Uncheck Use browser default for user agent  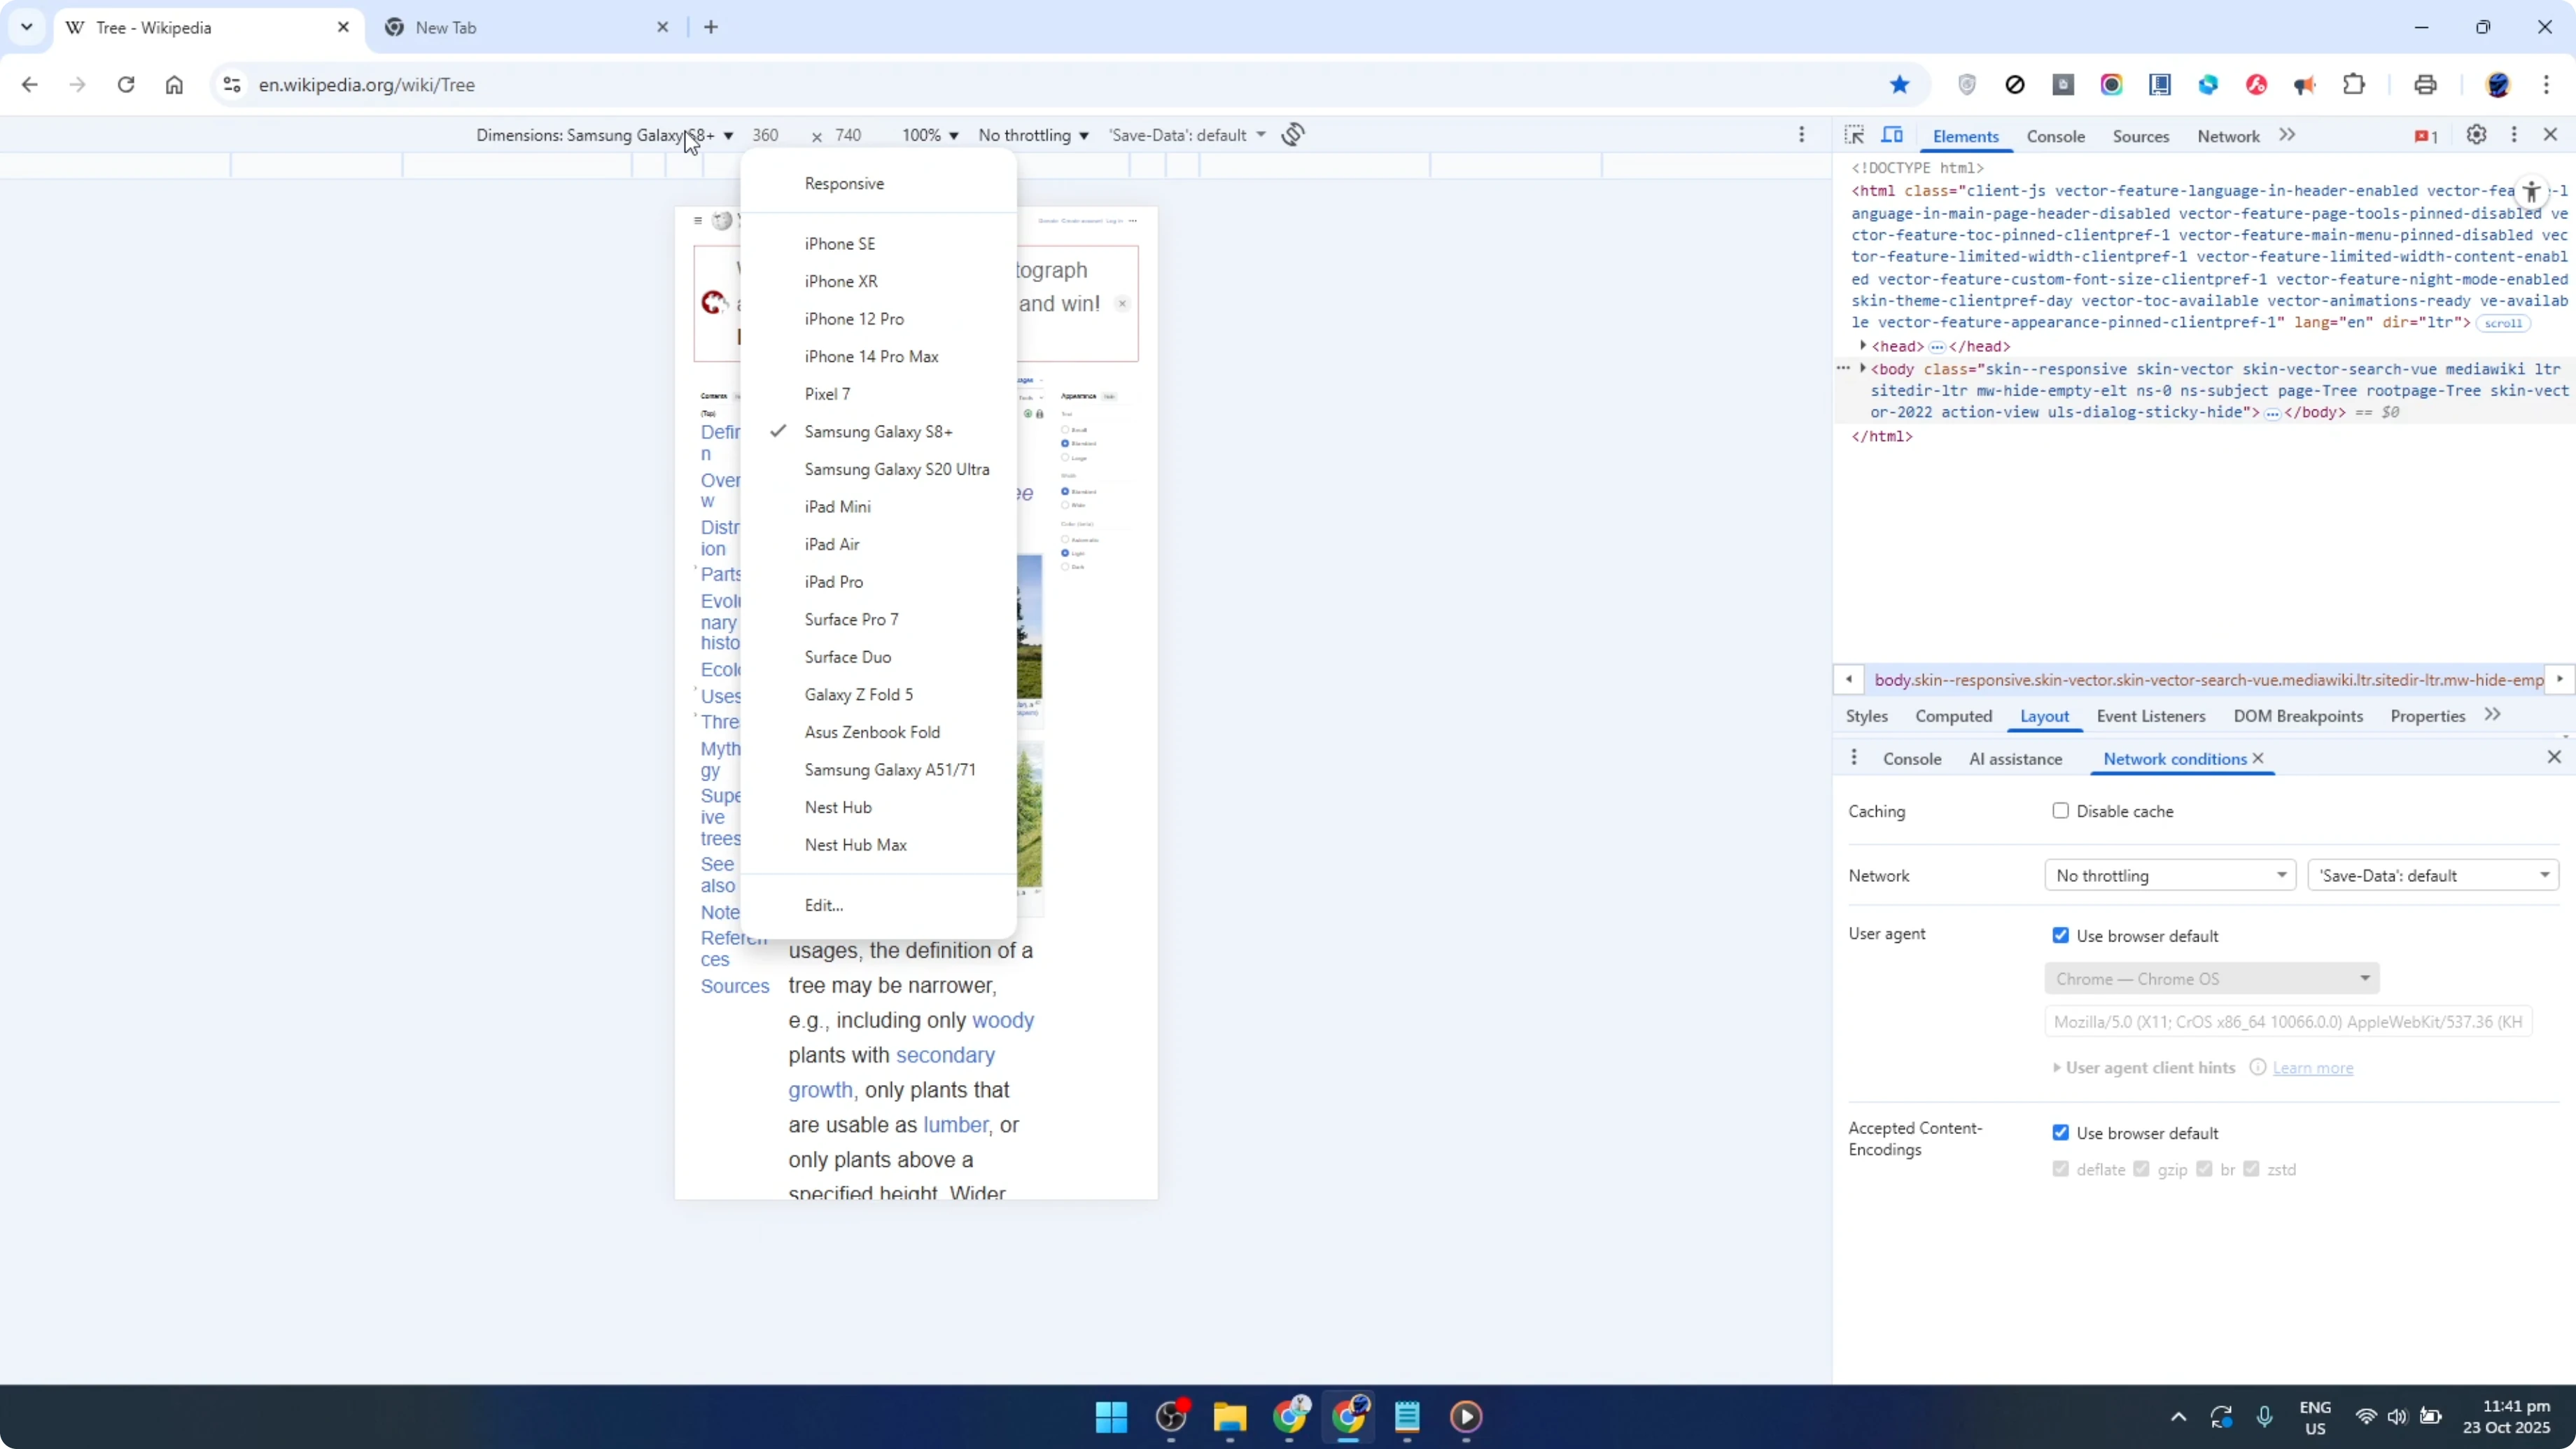point(2060,934)
